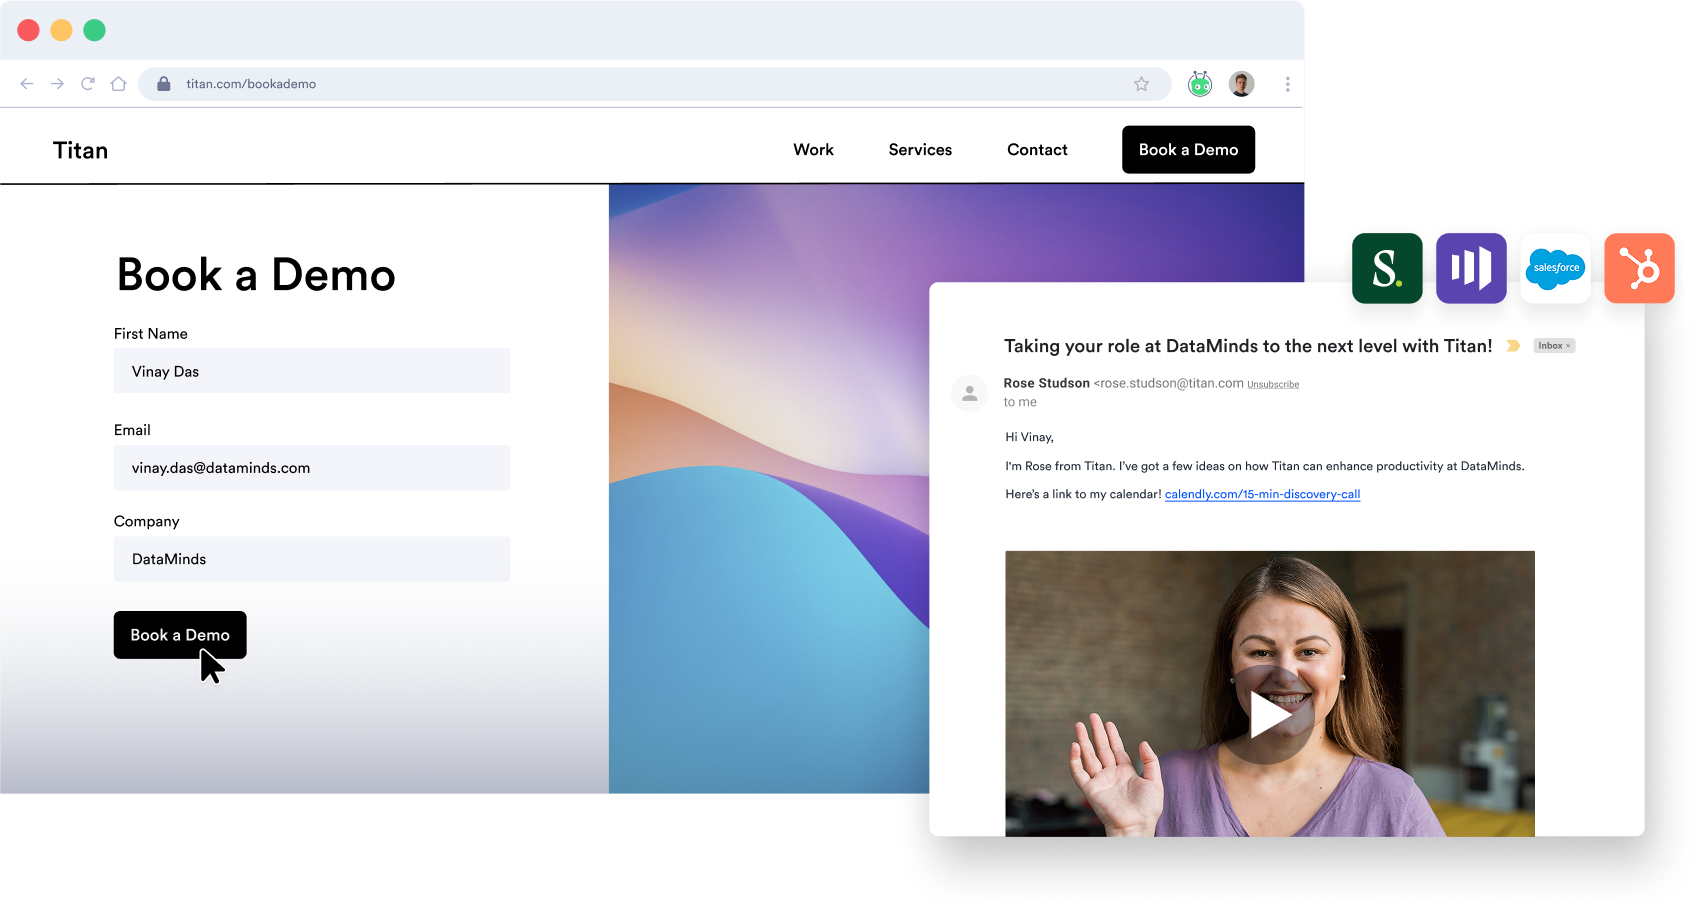The width and height of the screenshot is (1702, 914).
Task: Open the green S. app icon
Action: [1387, 267]
